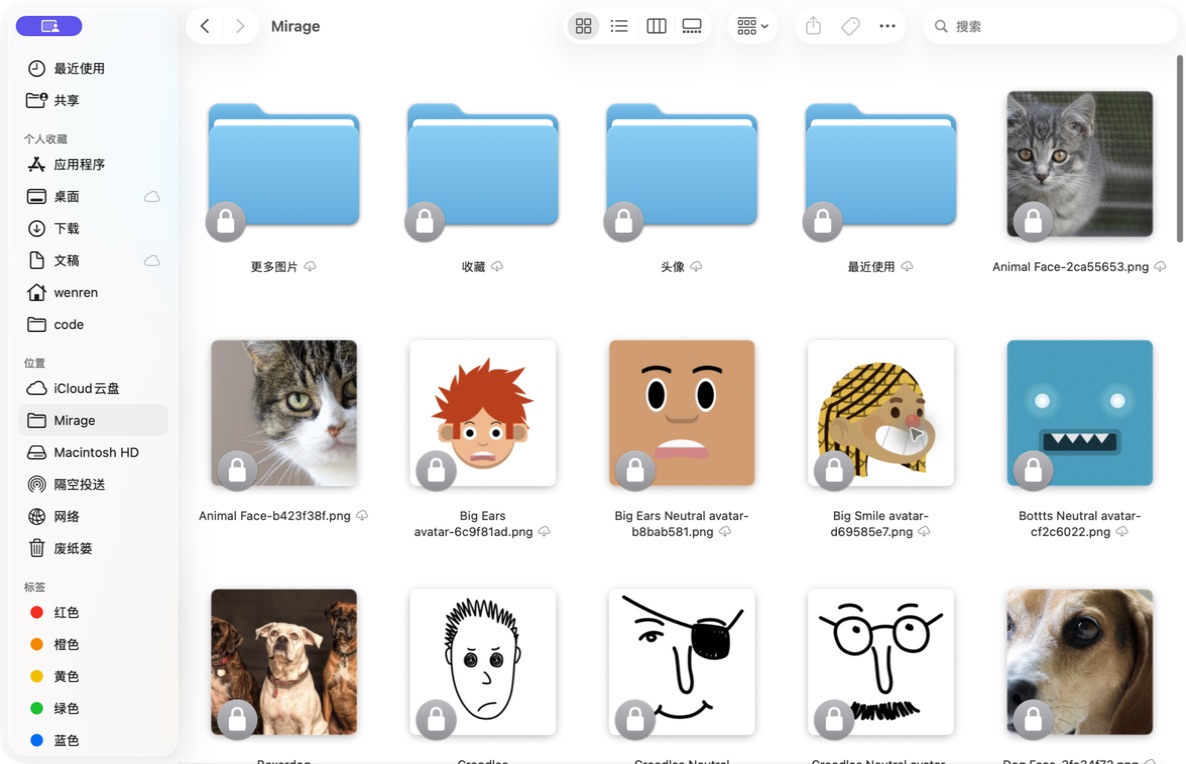Image resolution: width=1186 pixels, height=764 pixels.
Task: Open the wenren home folder
Action: click(x=92, y=292)
